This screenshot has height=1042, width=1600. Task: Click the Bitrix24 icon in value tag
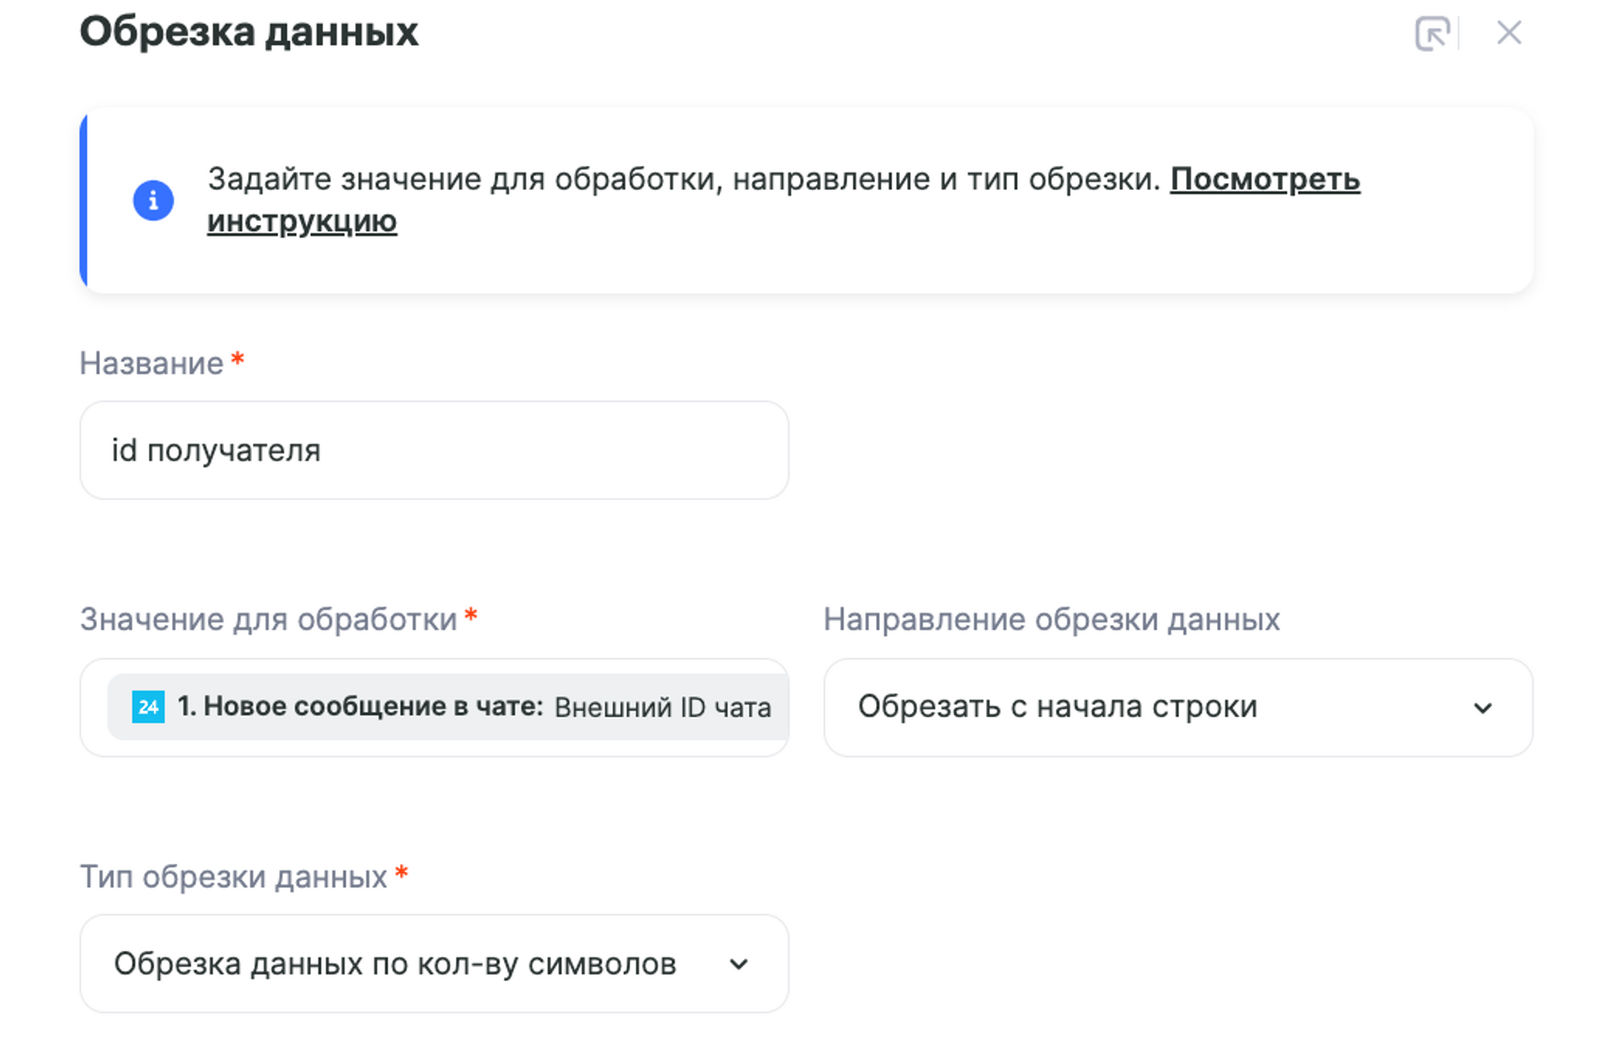tap(148, 707)
